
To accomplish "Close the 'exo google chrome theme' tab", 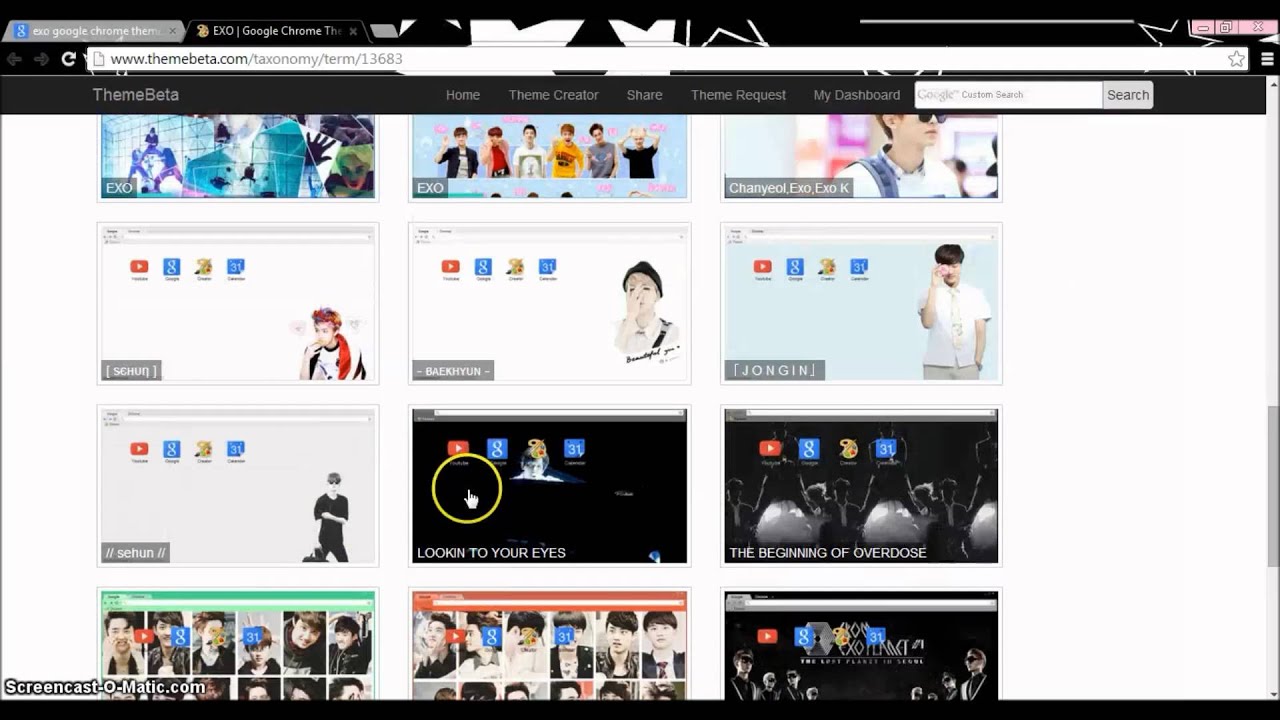I will tap(172, 31).
